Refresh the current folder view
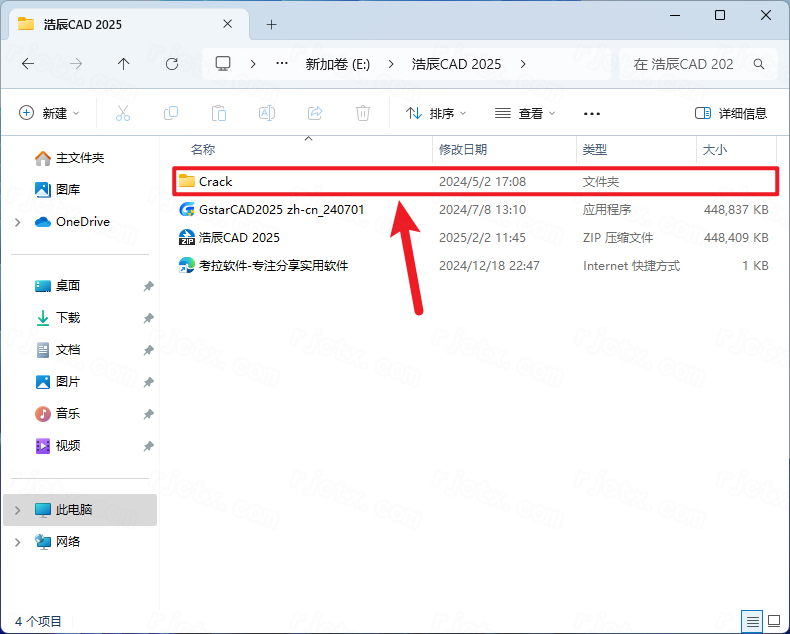Image resolution: width=790 pixels, height=634 pixels. pos(171,63)
